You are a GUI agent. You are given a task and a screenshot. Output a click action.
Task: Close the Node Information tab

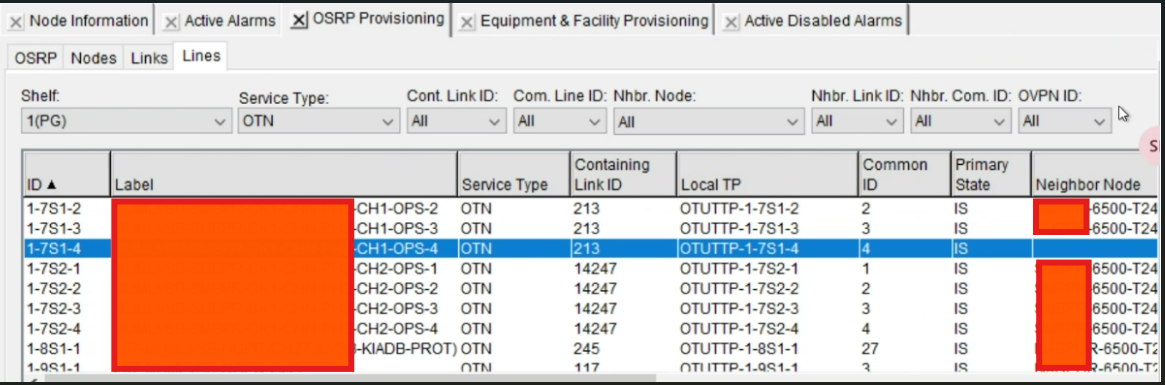[15, 22]
